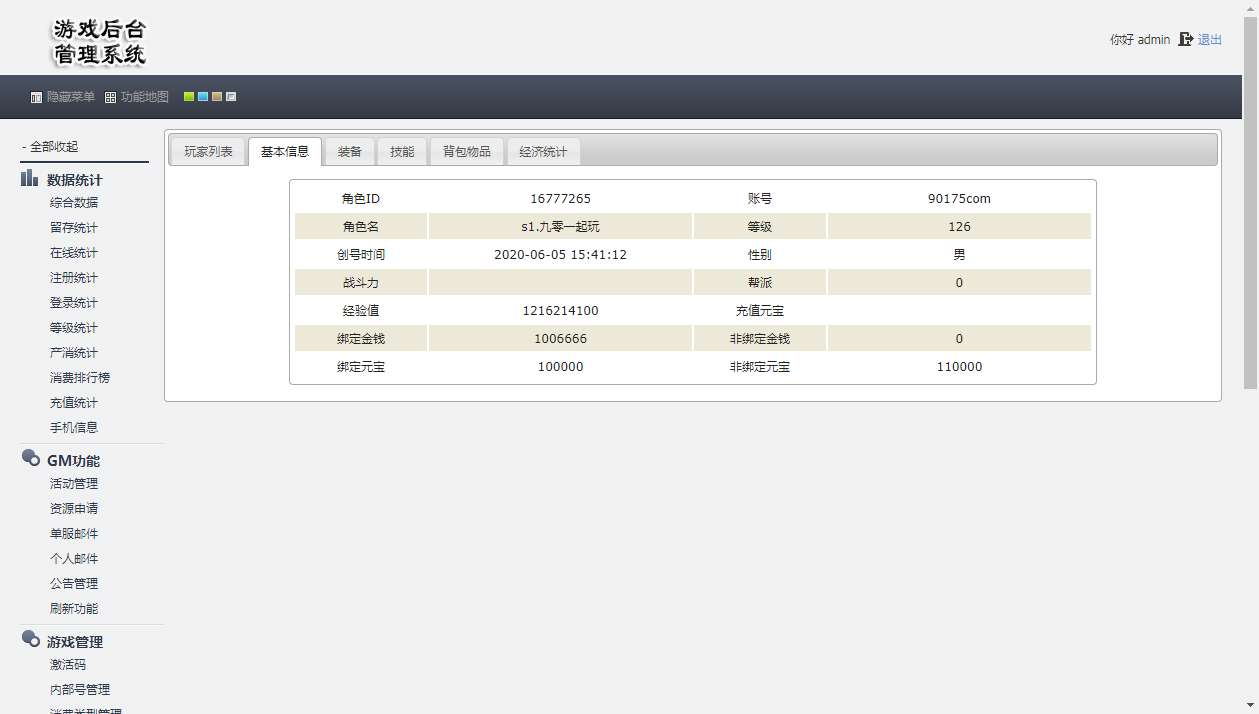This screenshot has height=714, width=1259.
Task: Expand the 游戏管理 section
Action: pyautogui.click(x=75, y=641)
